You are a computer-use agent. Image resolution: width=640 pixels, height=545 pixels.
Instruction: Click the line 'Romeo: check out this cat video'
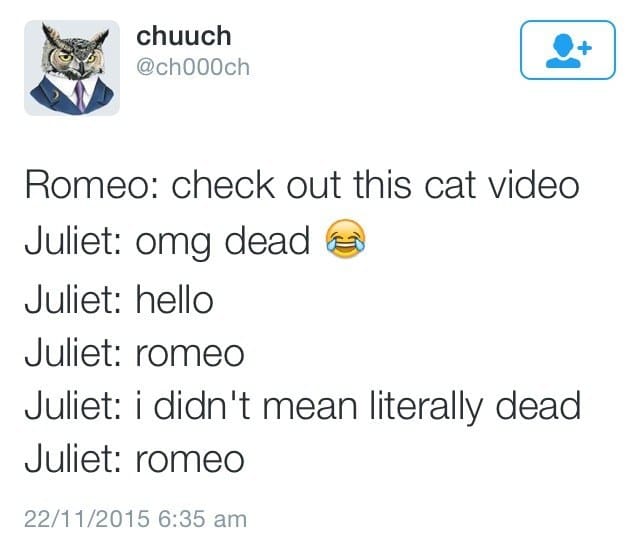coord(302,186)
